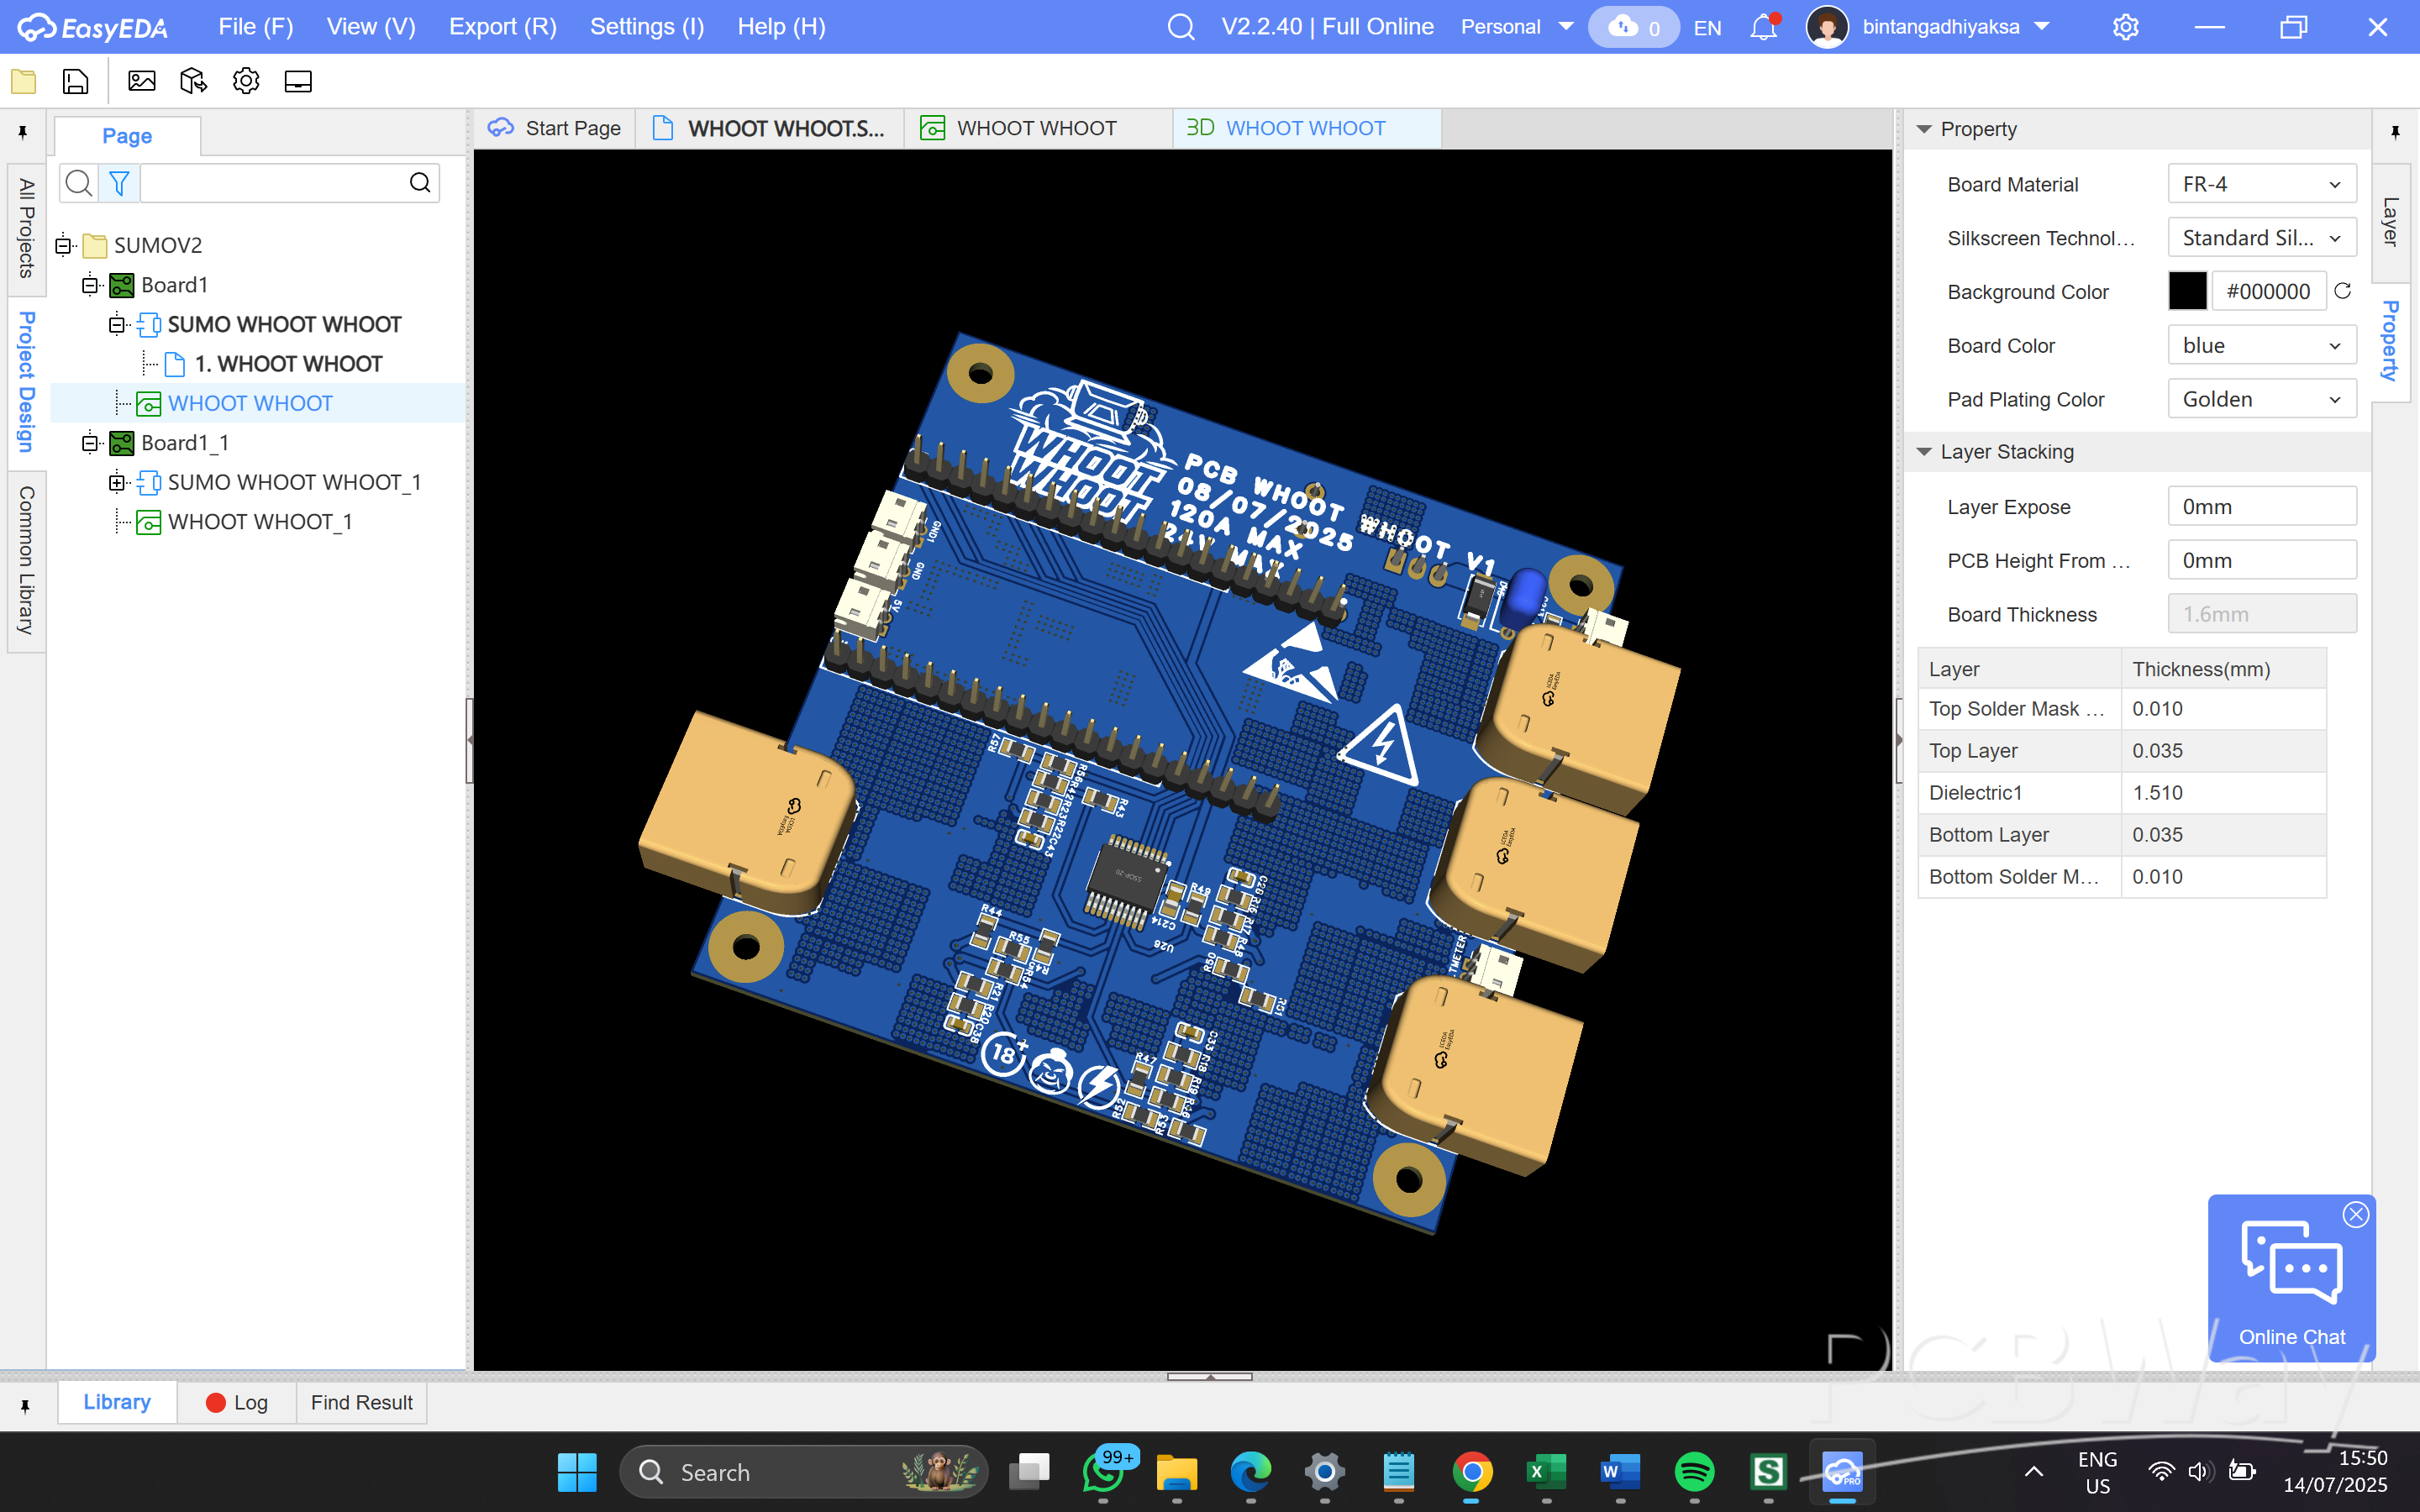2420x1512 pixels.
Task: Click the bottom panel pin icon
Action: click(25, 1406)
